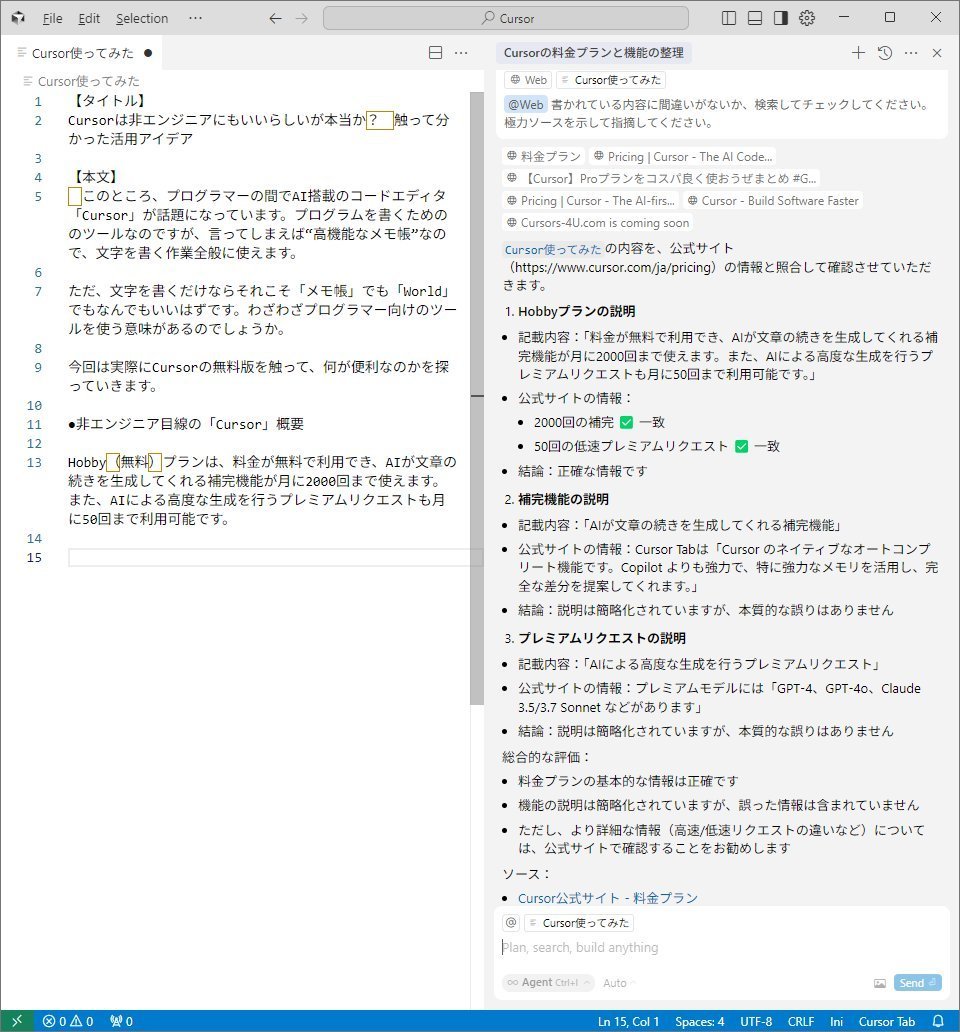This screenshot has width=960, height=1032.
Task: Click the editor vertical scrollbar thumb
Action: (477, 398)
